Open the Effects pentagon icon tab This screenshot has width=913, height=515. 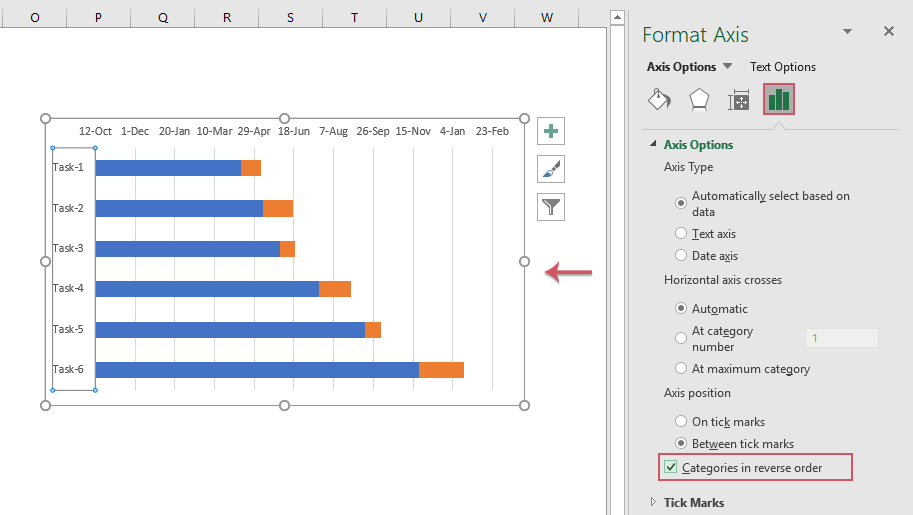click(x=699, y=99)
